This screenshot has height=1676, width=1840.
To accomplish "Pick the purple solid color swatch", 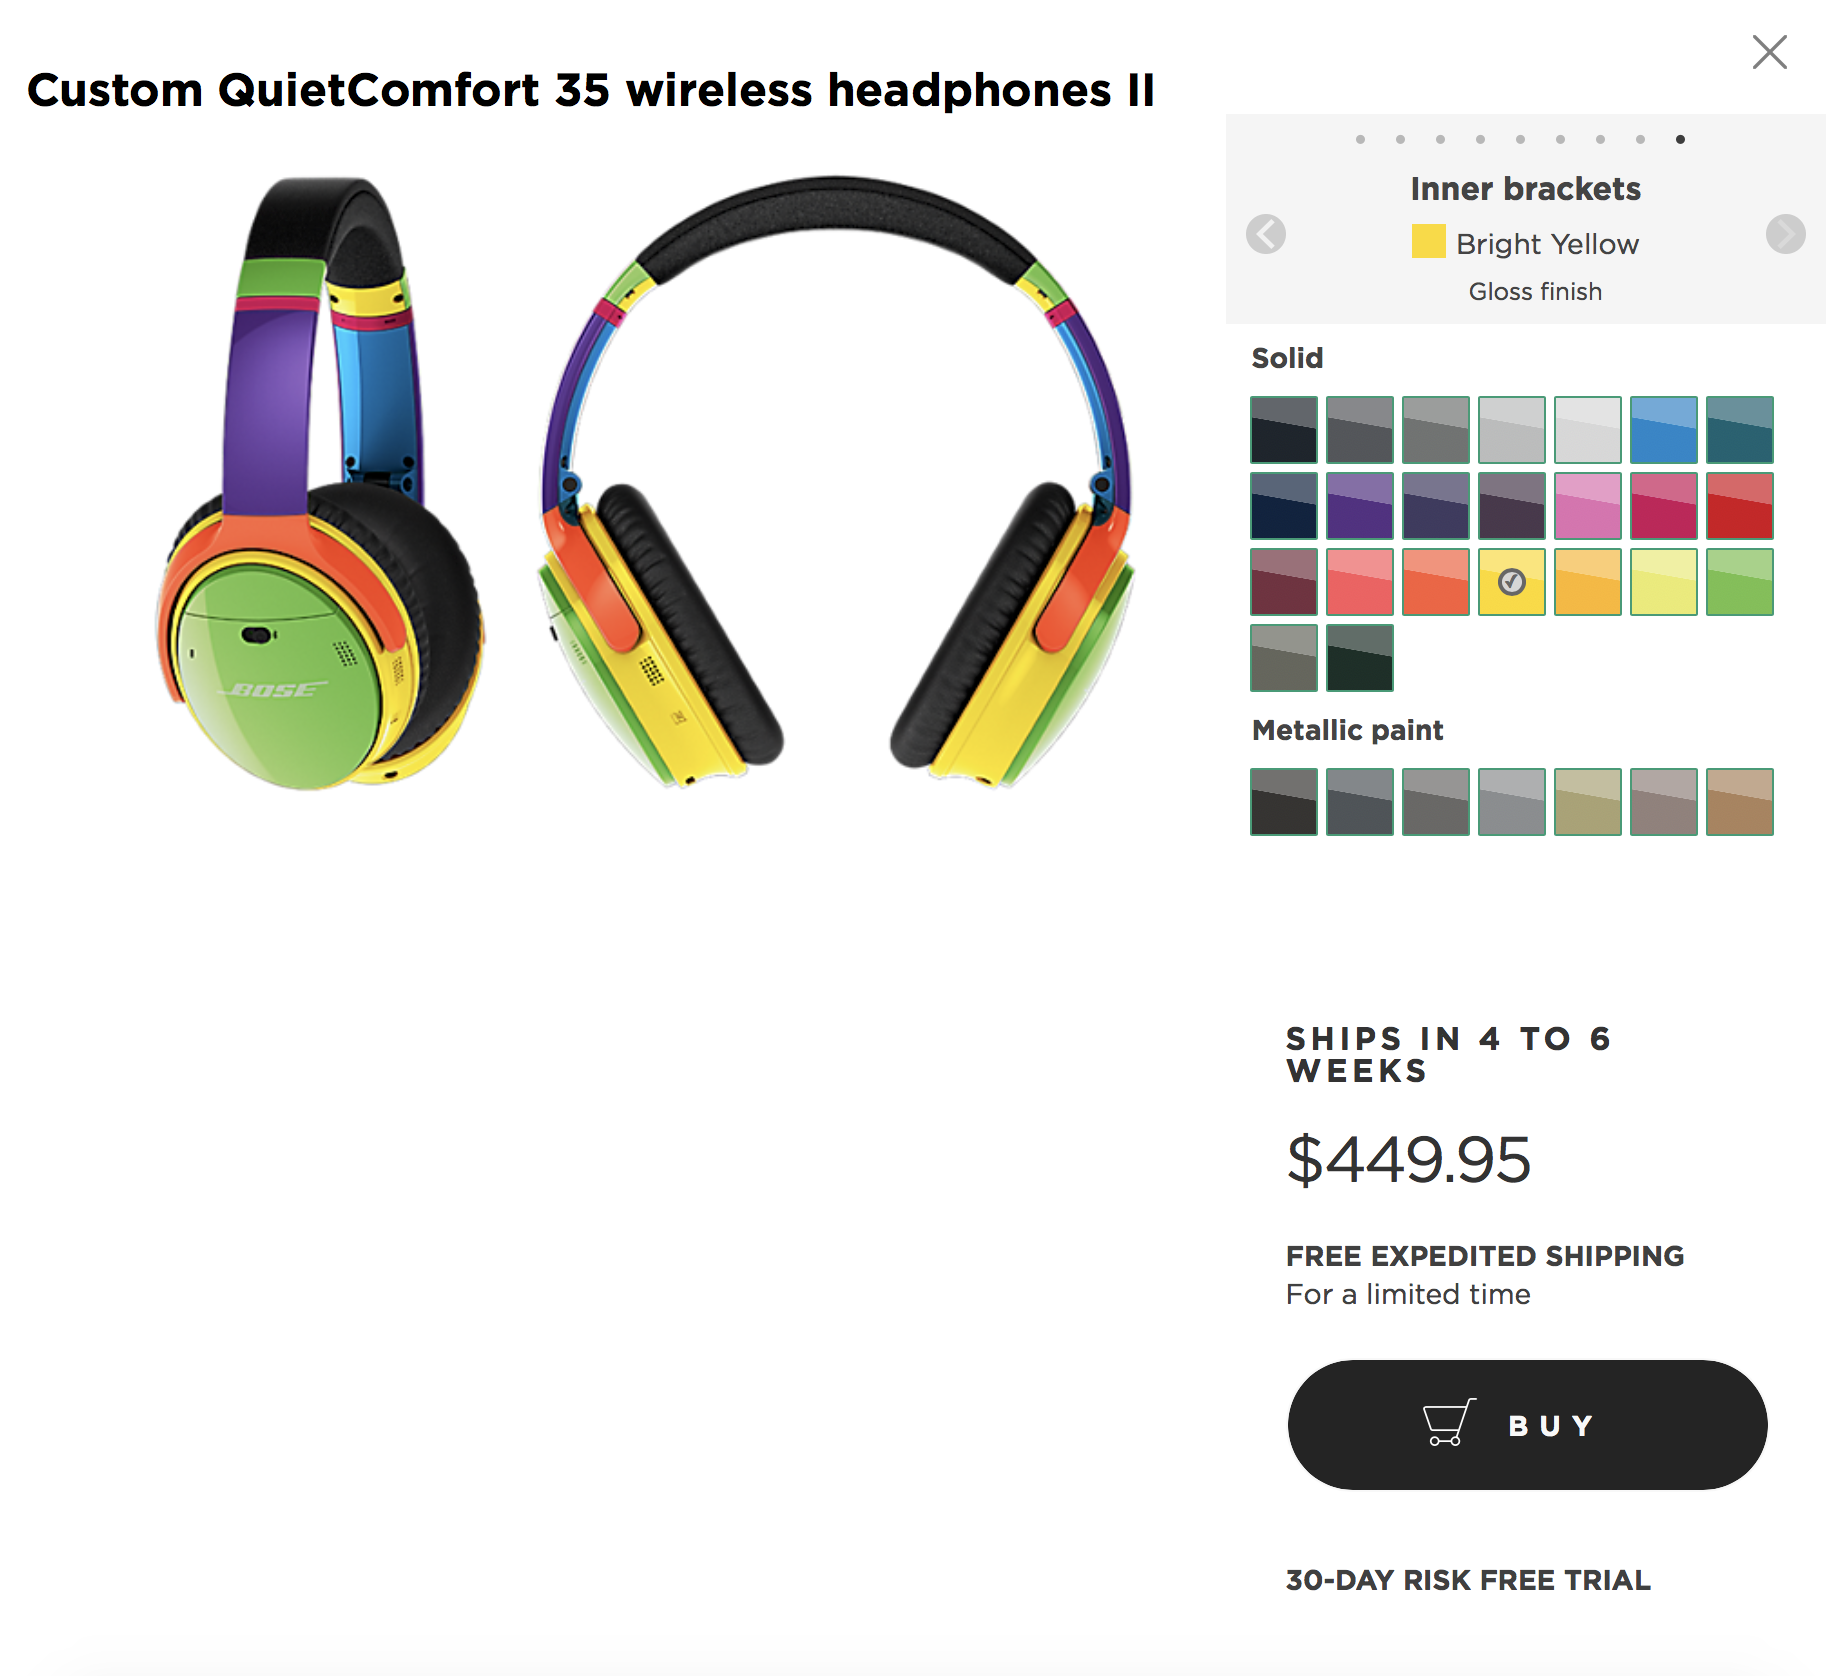I will 1360,506.
